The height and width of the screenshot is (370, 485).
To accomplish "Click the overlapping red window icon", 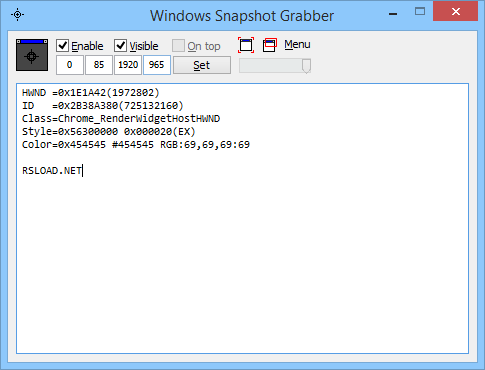I will 270,45.
